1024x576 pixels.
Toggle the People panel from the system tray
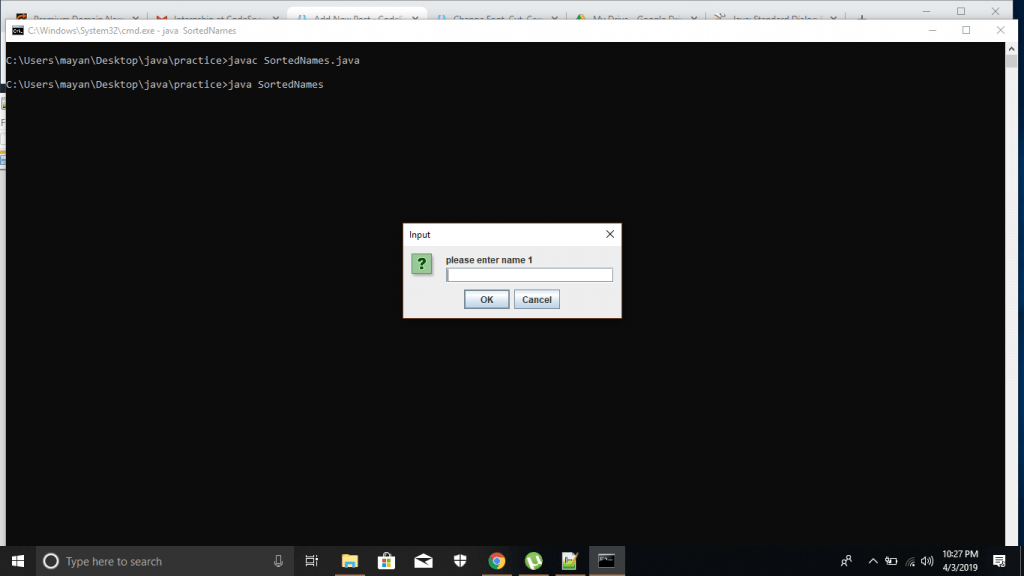(846, 561)
